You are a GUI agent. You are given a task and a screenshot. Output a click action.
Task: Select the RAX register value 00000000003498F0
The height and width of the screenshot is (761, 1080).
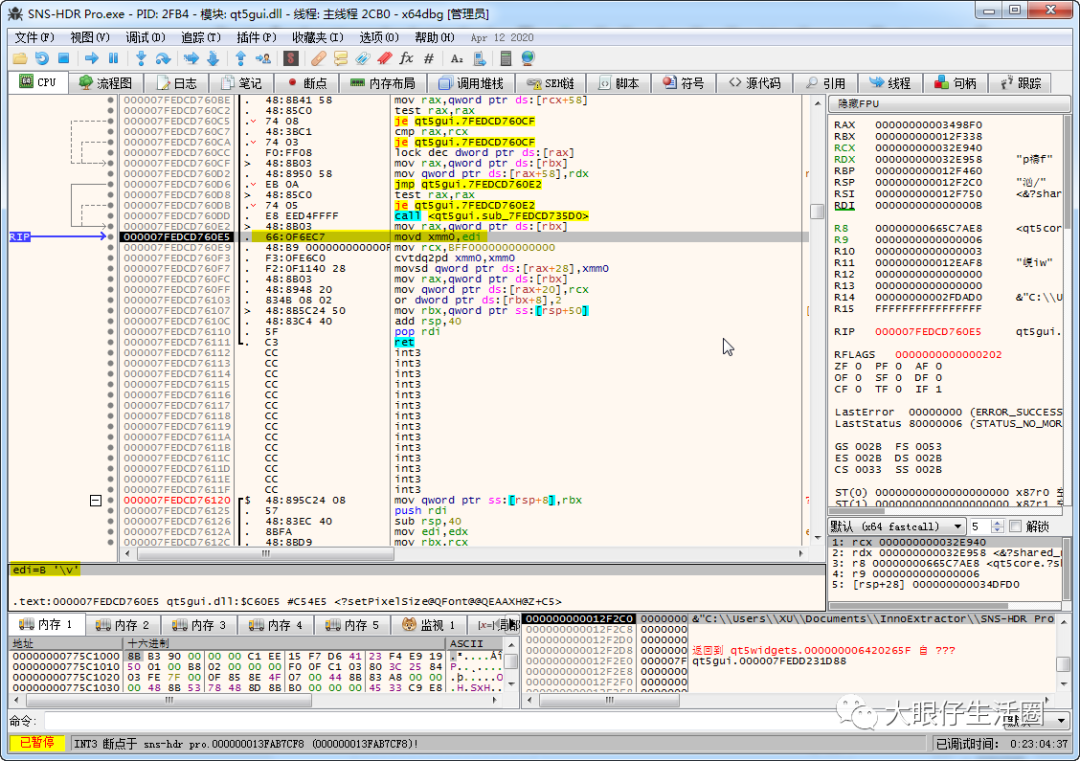coord(928,125)
